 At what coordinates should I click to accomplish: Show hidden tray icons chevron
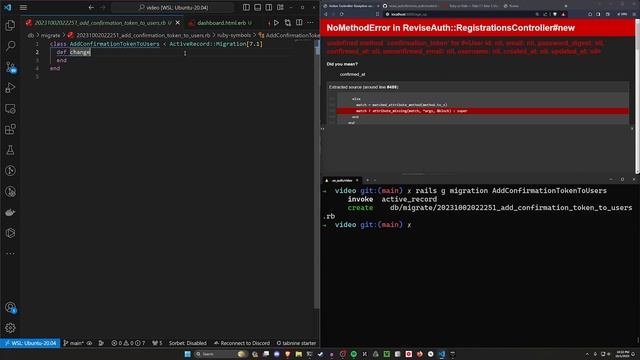(587, 354)
